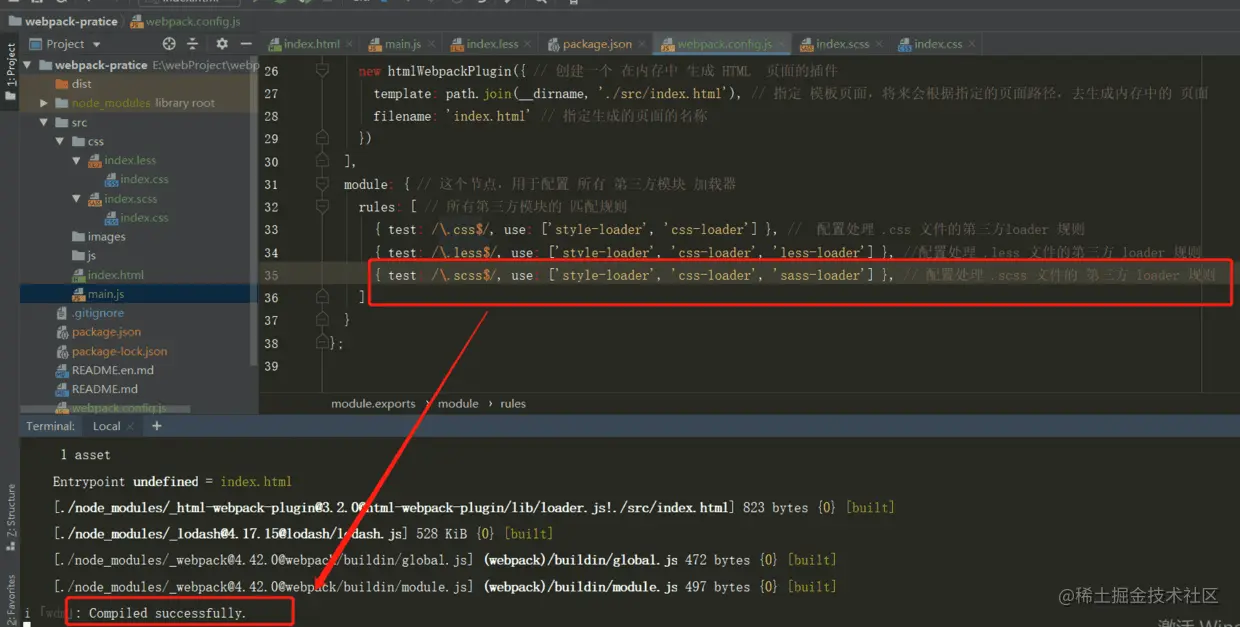Open the 1: Project tool window tab

(x=10, y=72)
